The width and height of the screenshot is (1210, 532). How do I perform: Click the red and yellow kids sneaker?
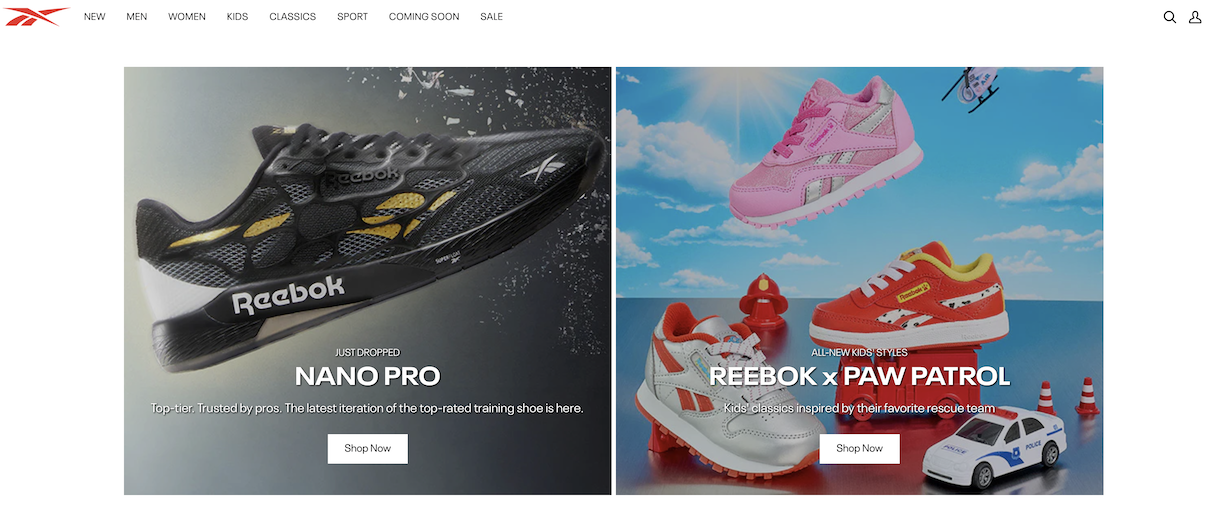coord(906,295)
